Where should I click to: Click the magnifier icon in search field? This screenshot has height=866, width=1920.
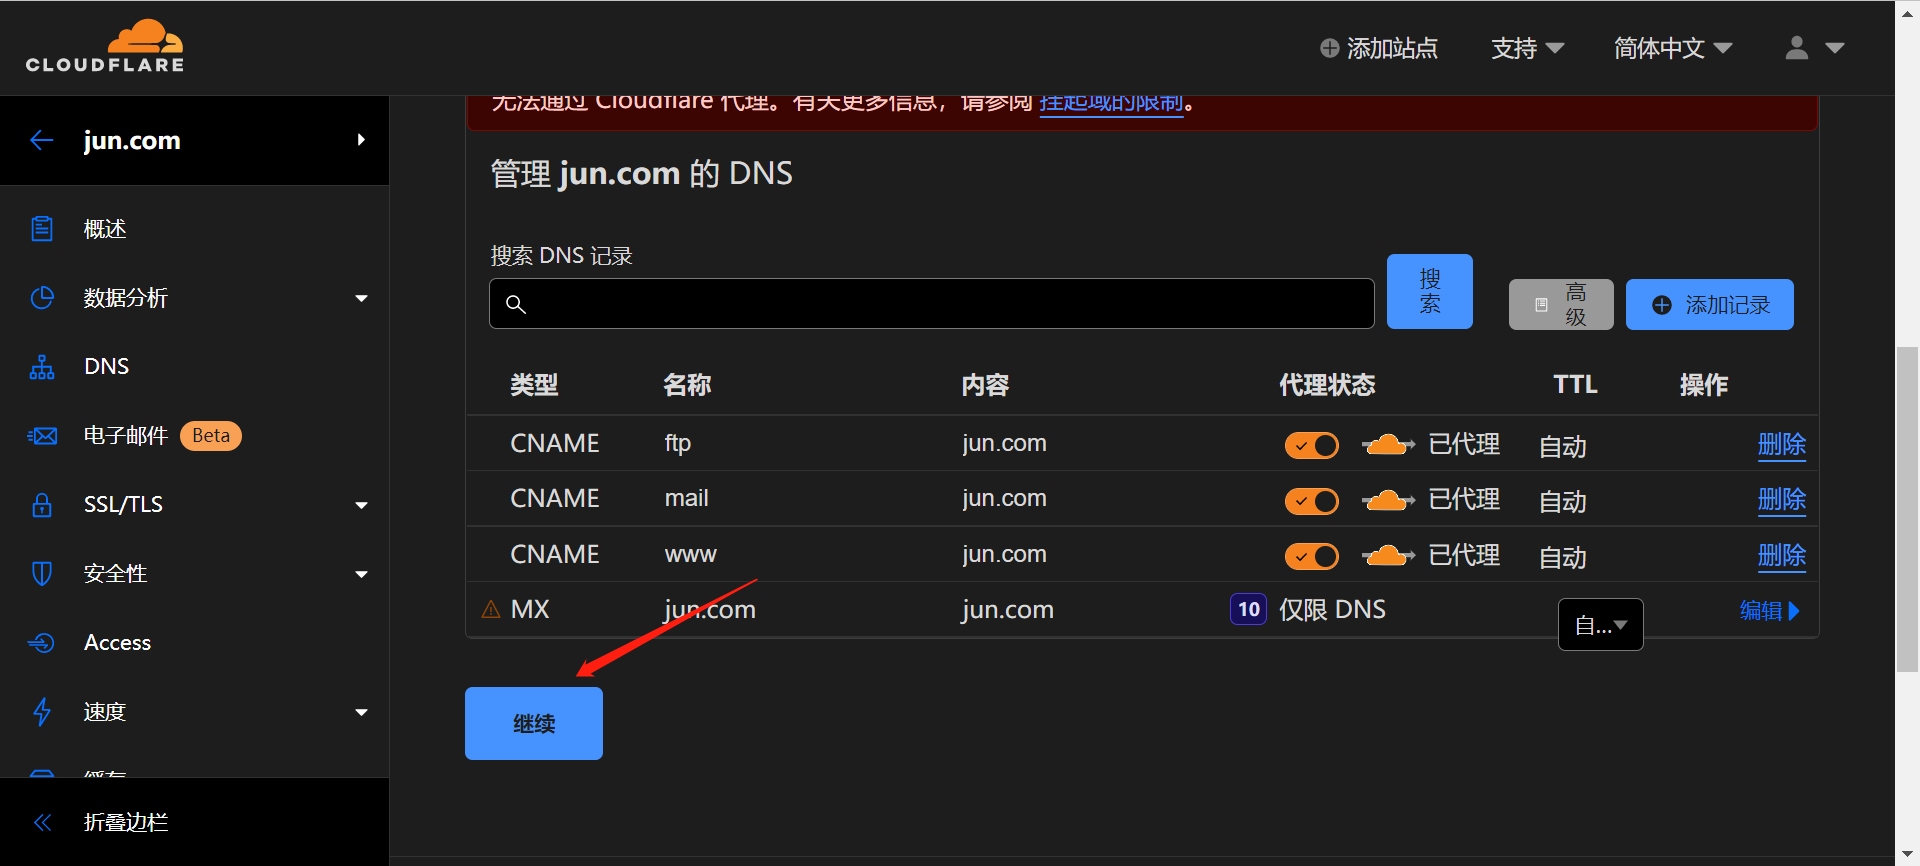click(x=516, y=304)
